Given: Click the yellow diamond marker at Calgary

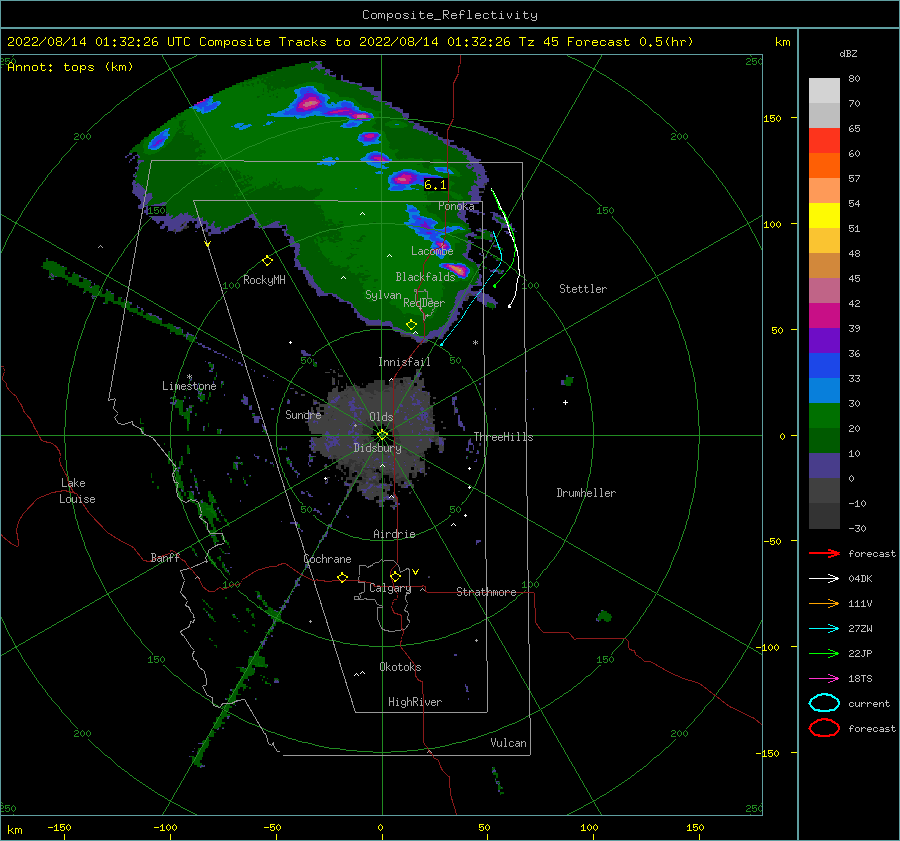Looking at the screenshot, I should tap(395, 576).
